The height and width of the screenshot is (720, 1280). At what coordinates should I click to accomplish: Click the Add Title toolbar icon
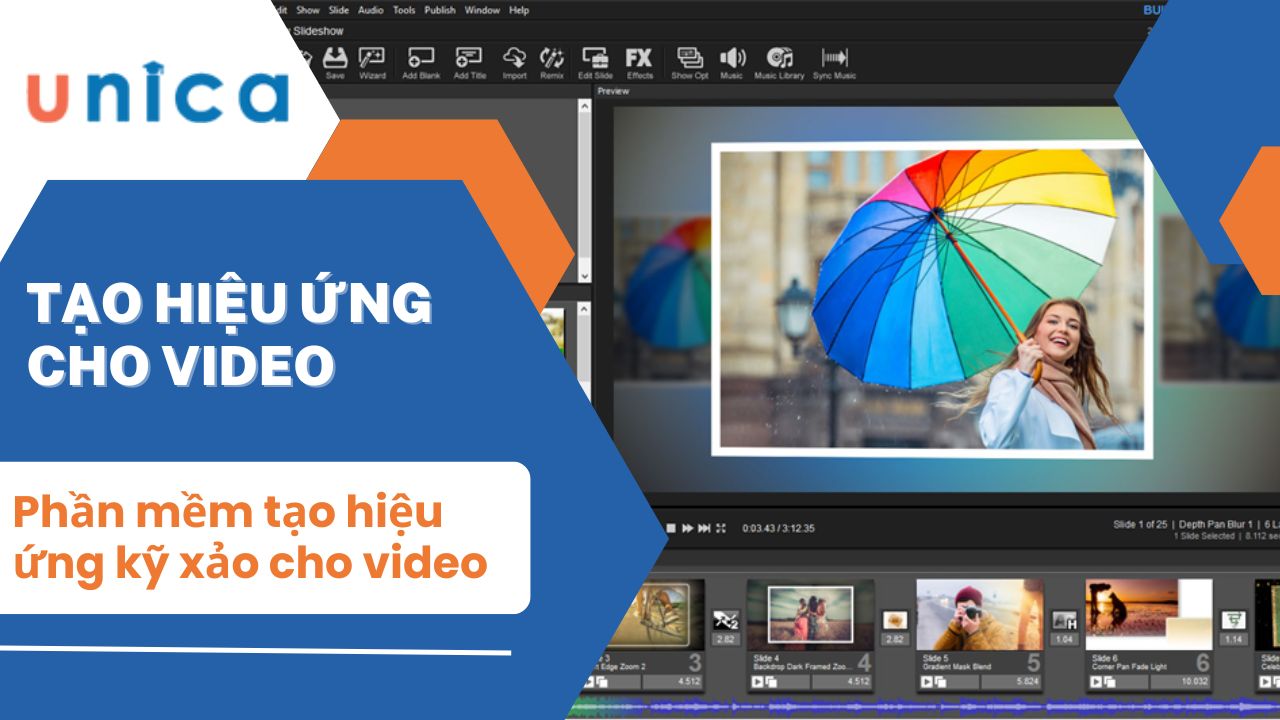pos(469,62)
